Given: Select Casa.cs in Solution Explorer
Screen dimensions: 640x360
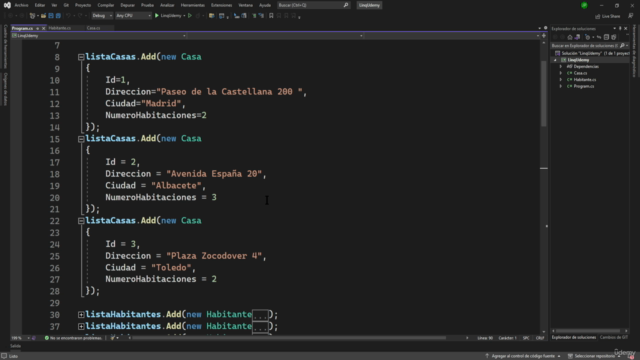Looking at the screenshot, I should tap(580, 73).
